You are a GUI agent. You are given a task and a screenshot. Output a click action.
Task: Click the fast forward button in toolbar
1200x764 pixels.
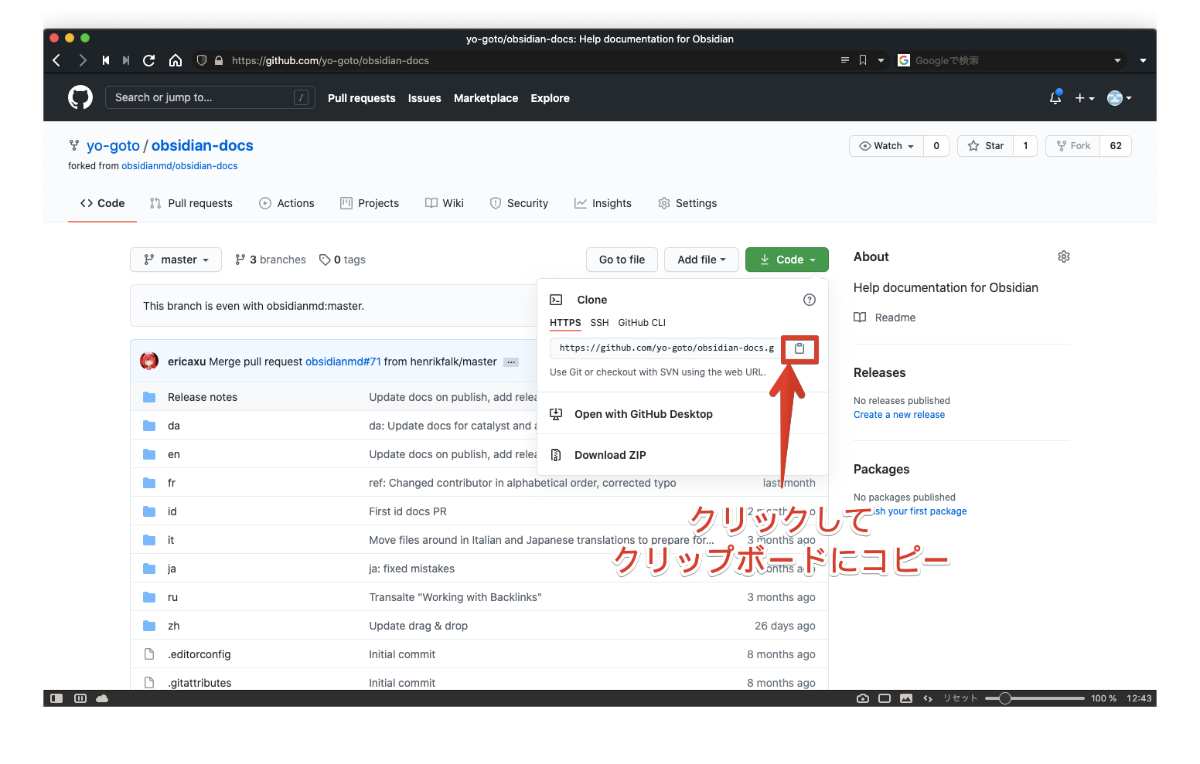pos(126,60)
